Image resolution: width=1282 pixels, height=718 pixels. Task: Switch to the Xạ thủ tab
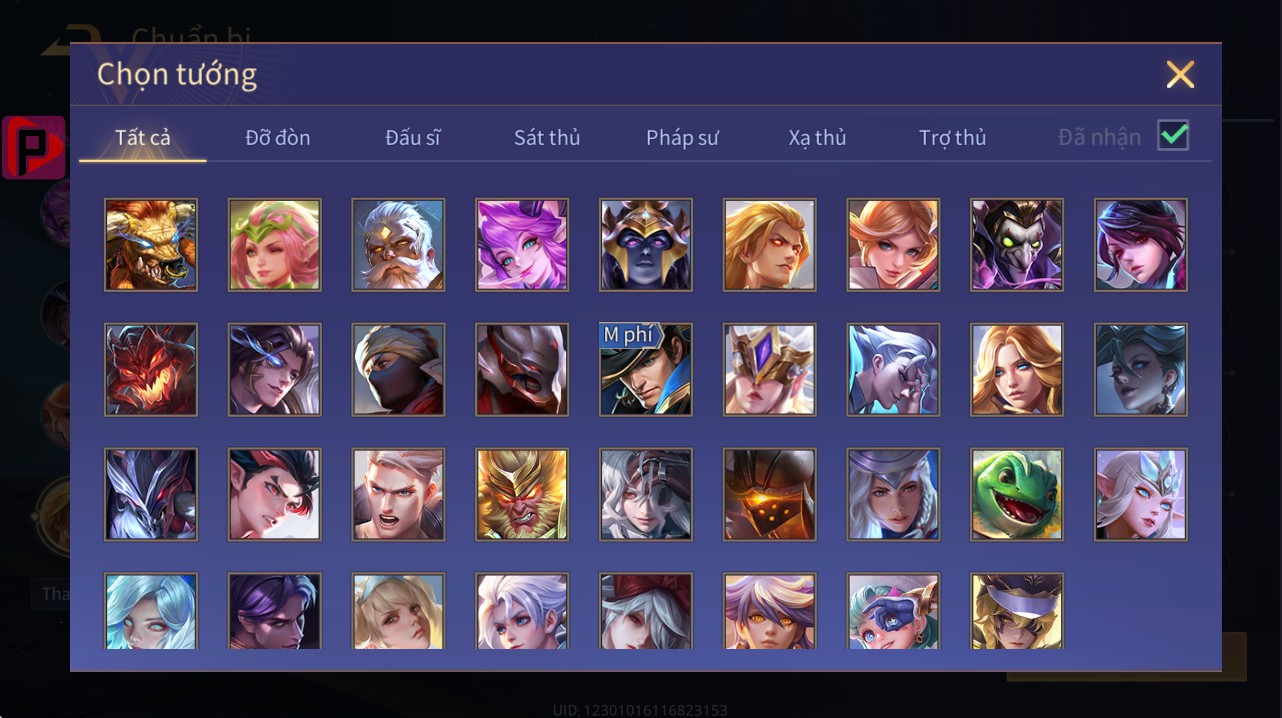point(817,138)
